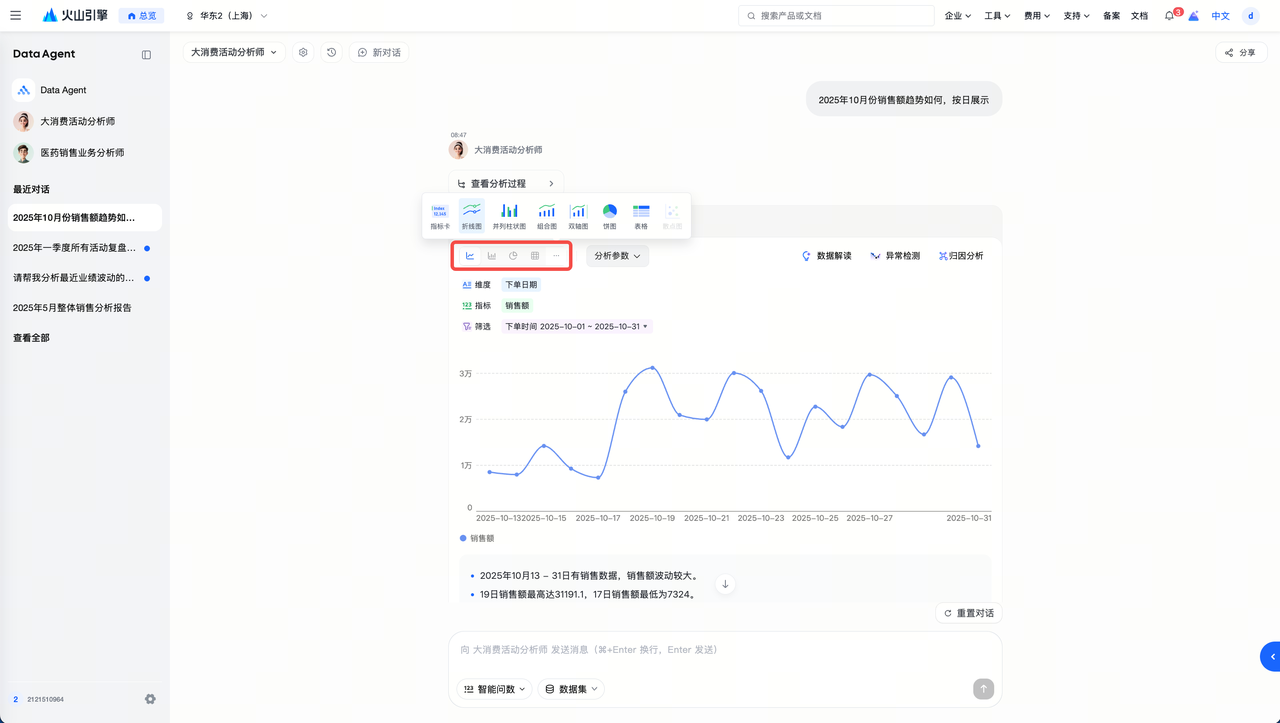This screenshot has height=723, width=1280.
Task: Open the 华东2（上海） region dropdown
Action: coord(227,16)
